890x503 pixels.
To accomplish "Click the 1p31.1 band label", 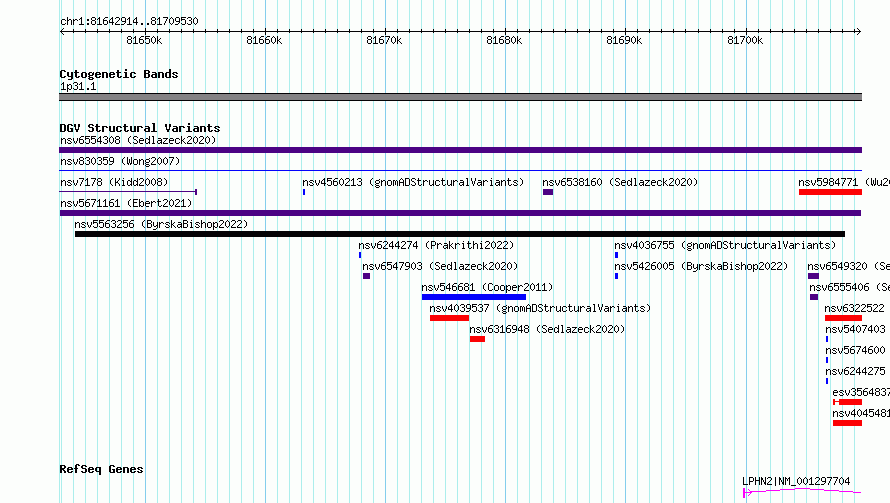I will pos(78,86).
